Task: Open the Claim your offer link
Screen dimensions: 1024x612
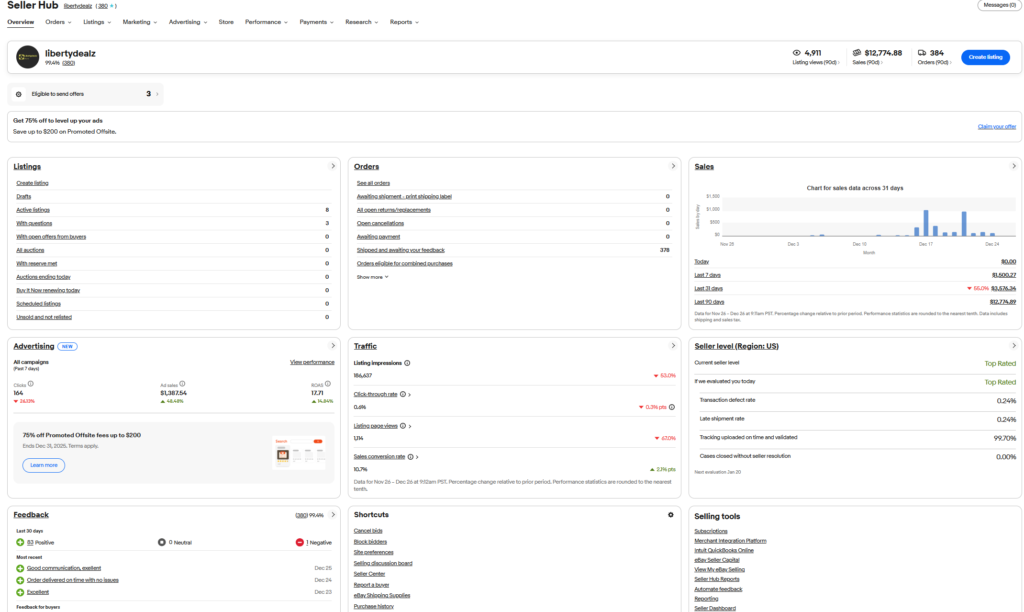Action: (x=996, y=127)
